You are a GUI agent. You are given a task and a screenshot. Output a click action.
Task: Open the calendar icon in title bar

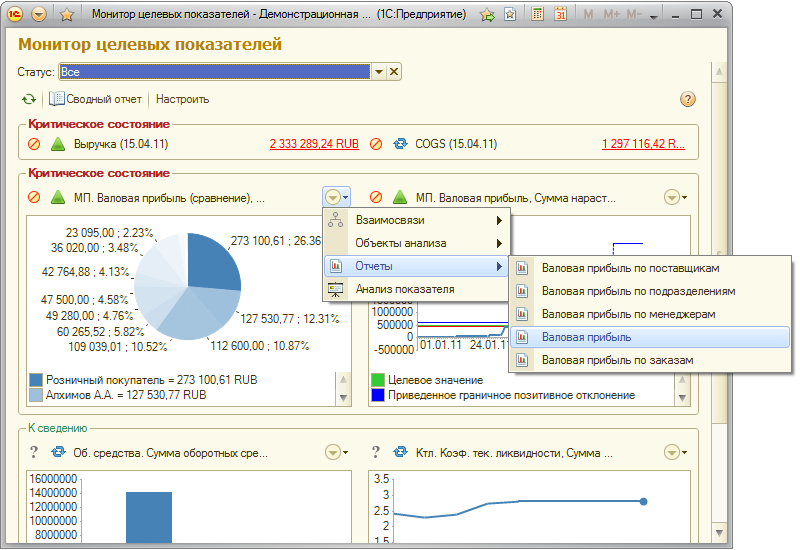pos(560,14)
